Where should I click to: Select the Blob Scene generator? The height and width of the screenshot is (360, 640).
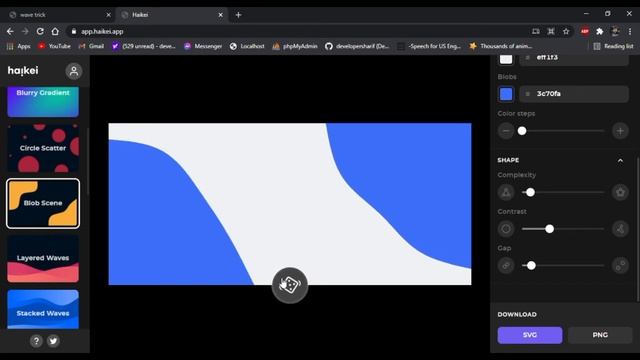[43, 203]
